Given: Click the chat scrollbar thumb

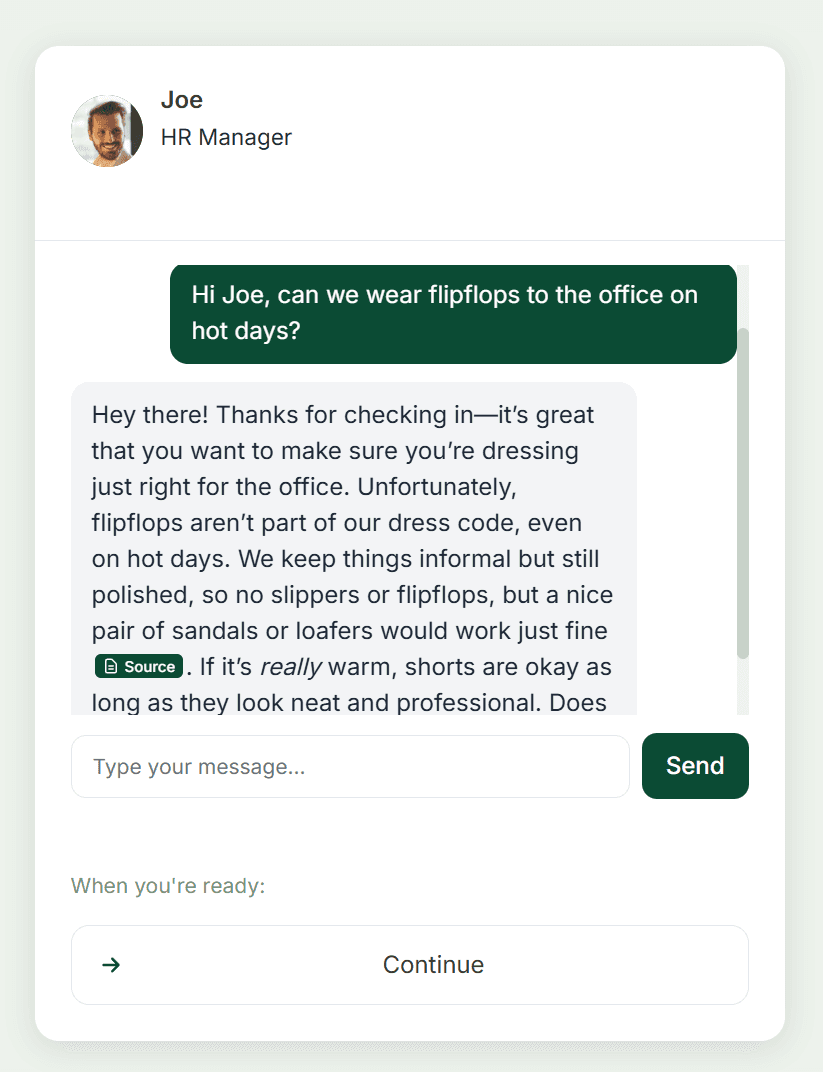Looking at the screenshot, I should 742,490.
